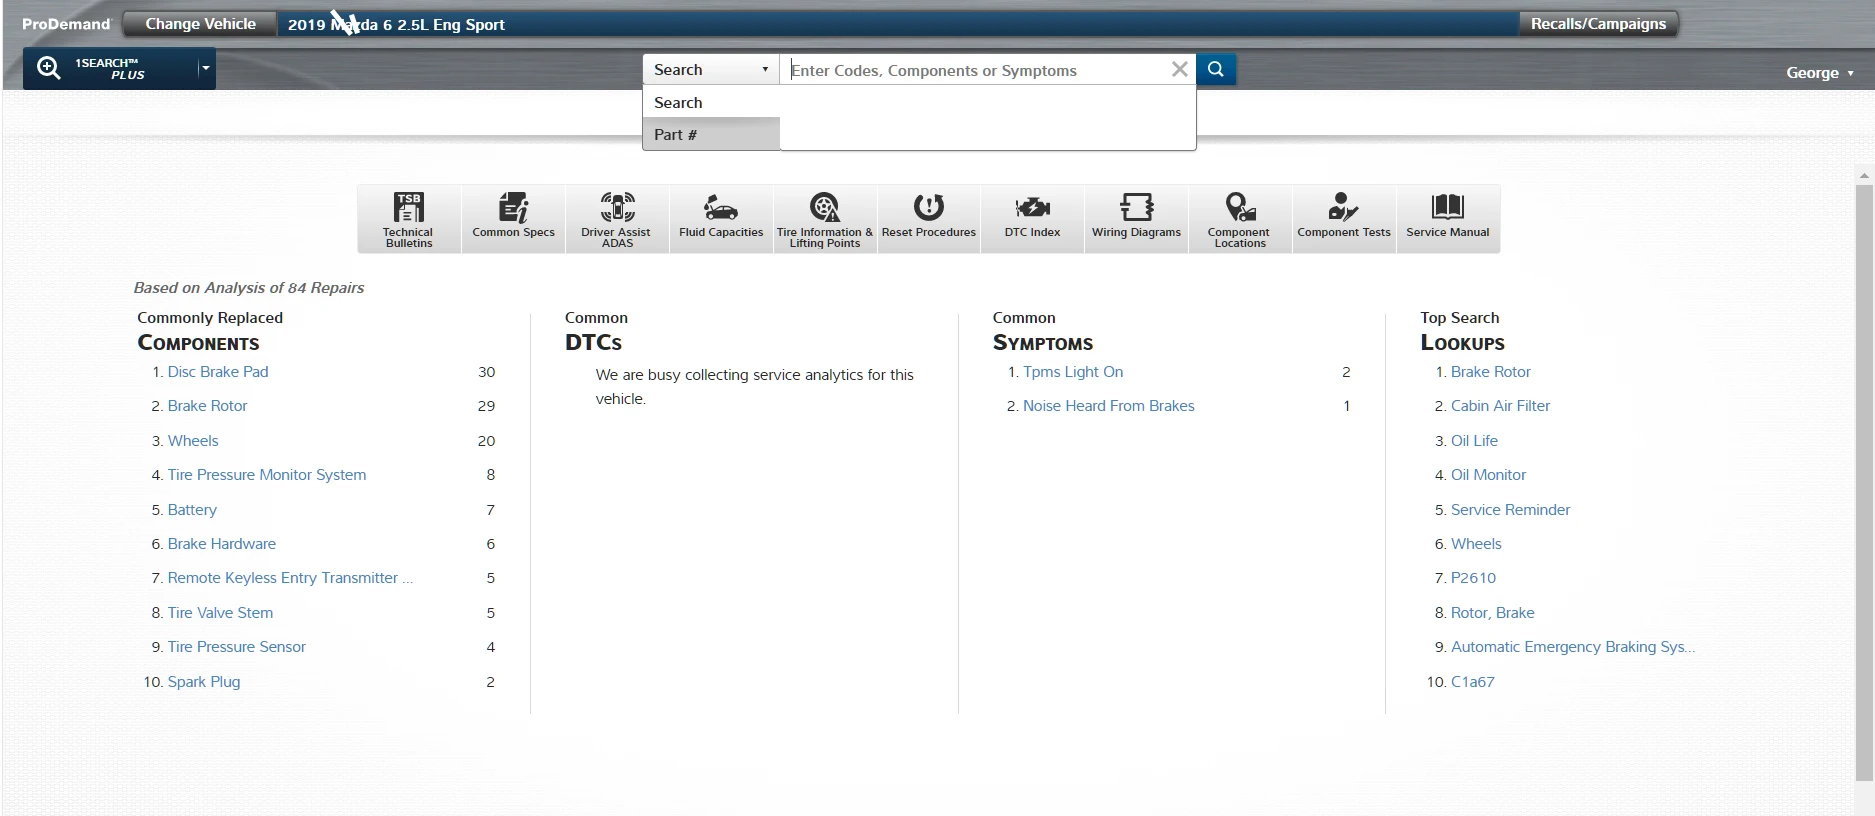Screen dimensions: 1875x816
Task: Expand the 1Search Plus dropdown arrow
Action: click(x=205, y=69)
